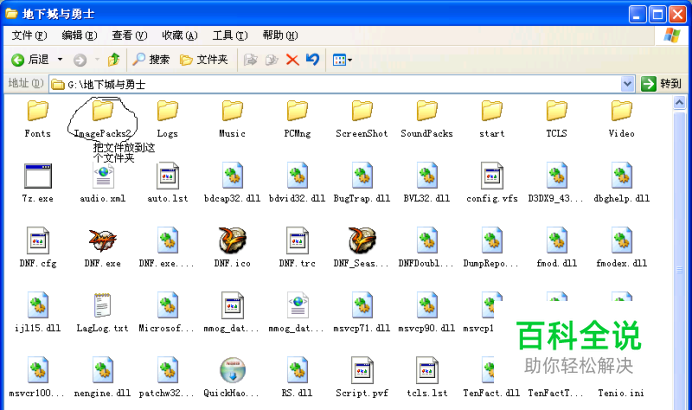
Task: Open the 查看(V) menu
Action: (129, 35)
